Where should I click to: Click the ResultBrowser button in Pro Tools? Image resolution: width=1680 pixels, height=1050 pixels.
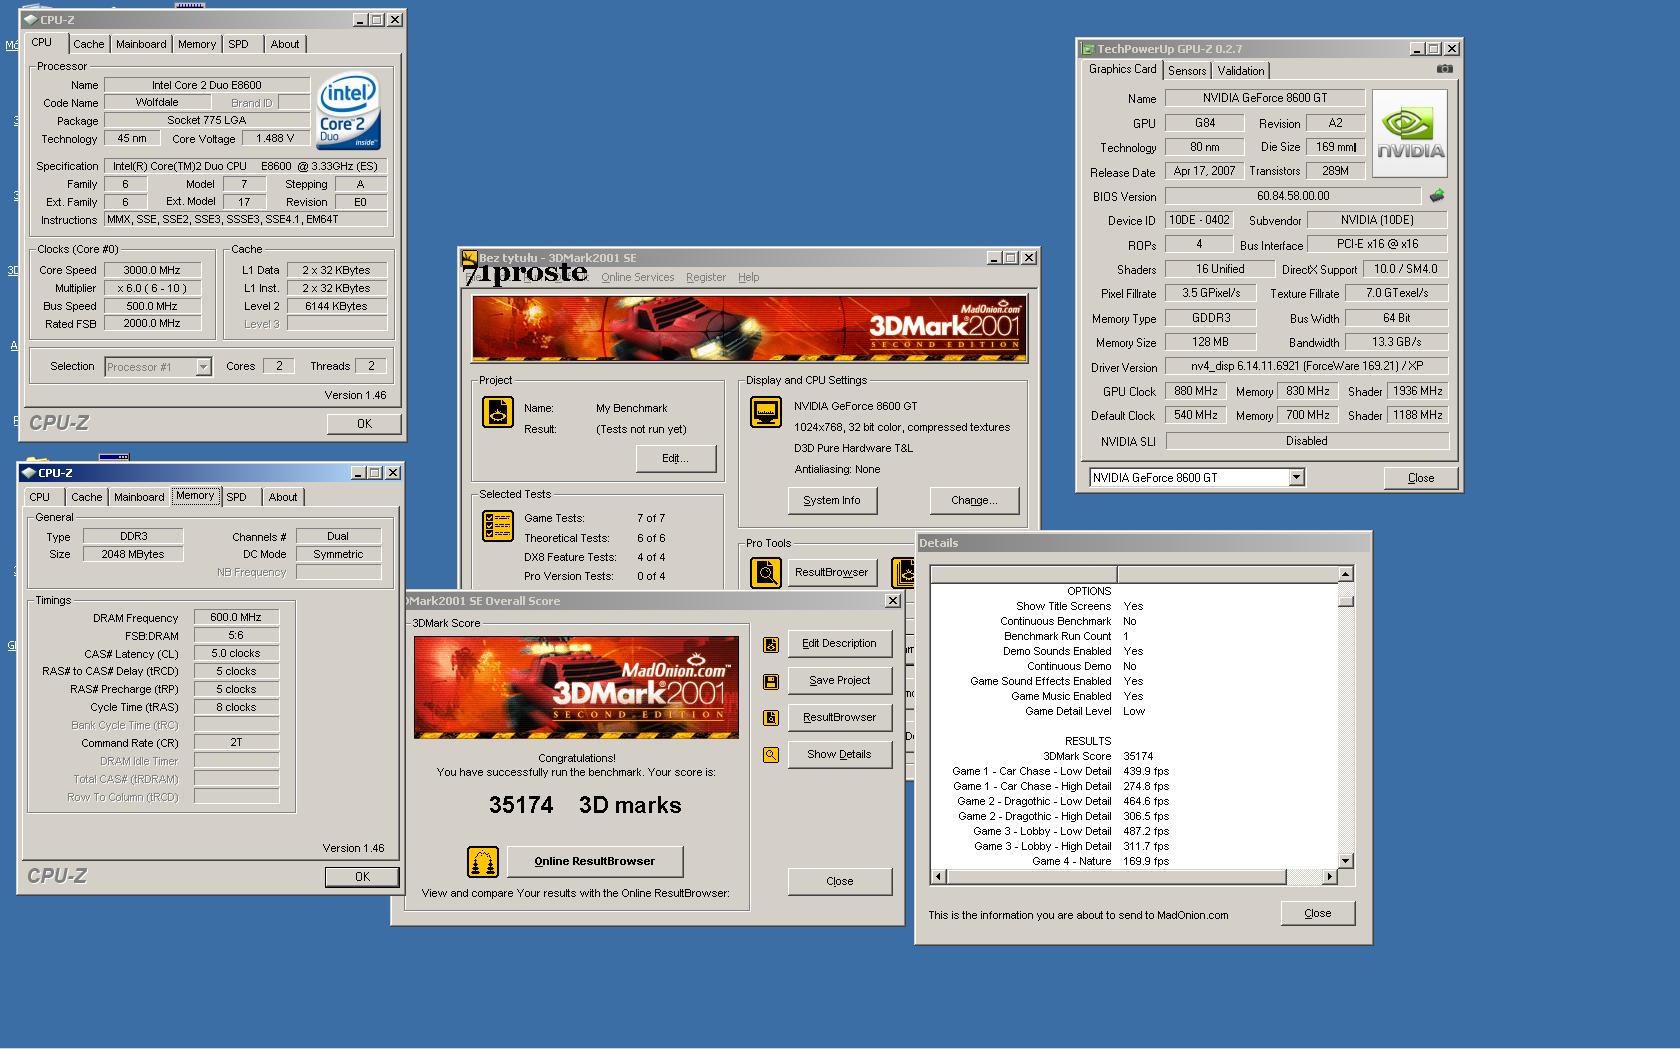tap(831, 572)
